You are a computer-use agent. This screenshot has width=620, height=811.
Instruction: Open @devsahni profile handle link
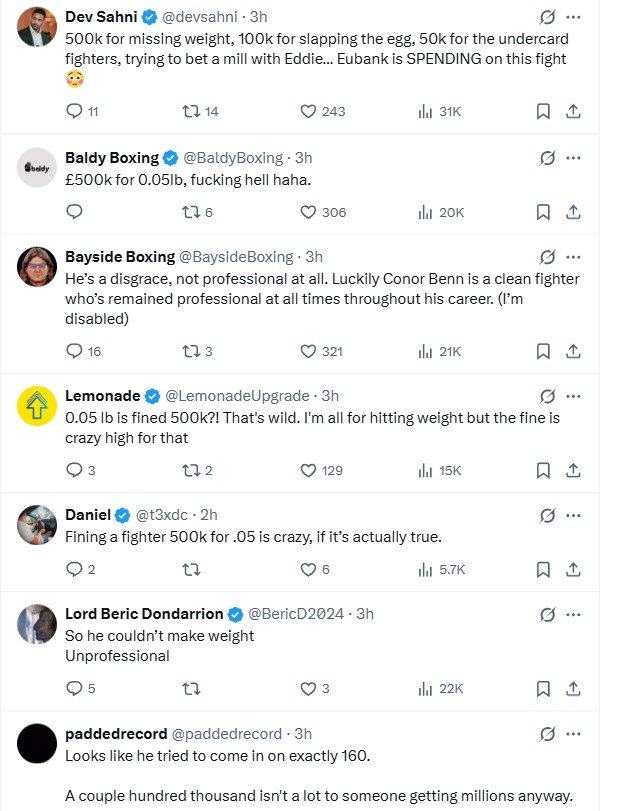[201, 17]
